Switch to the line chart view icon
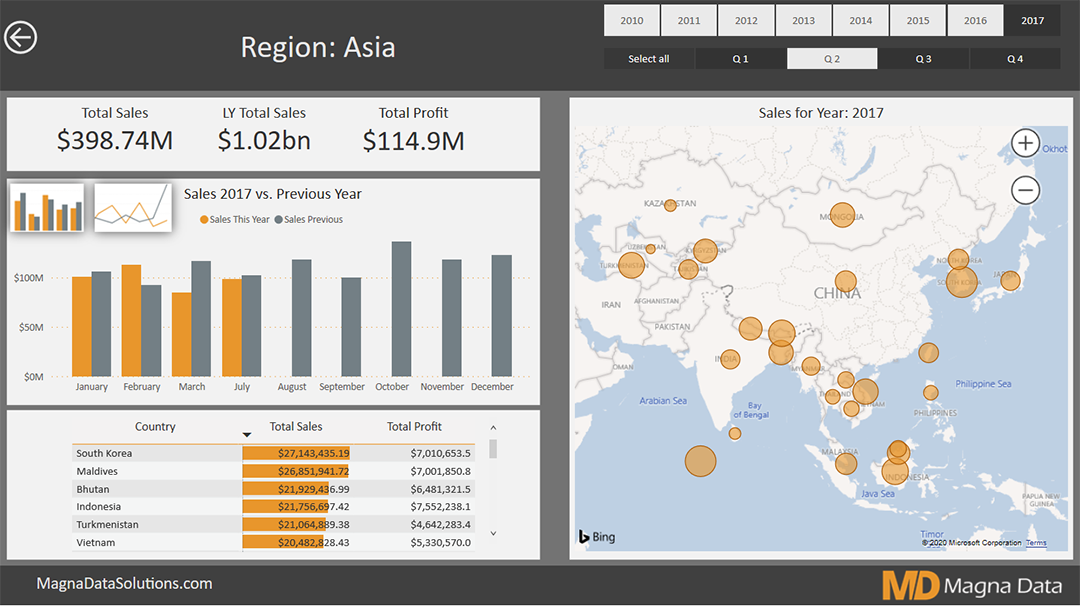Viewport: 1080px width, 606px height. [x=133, y=207]
